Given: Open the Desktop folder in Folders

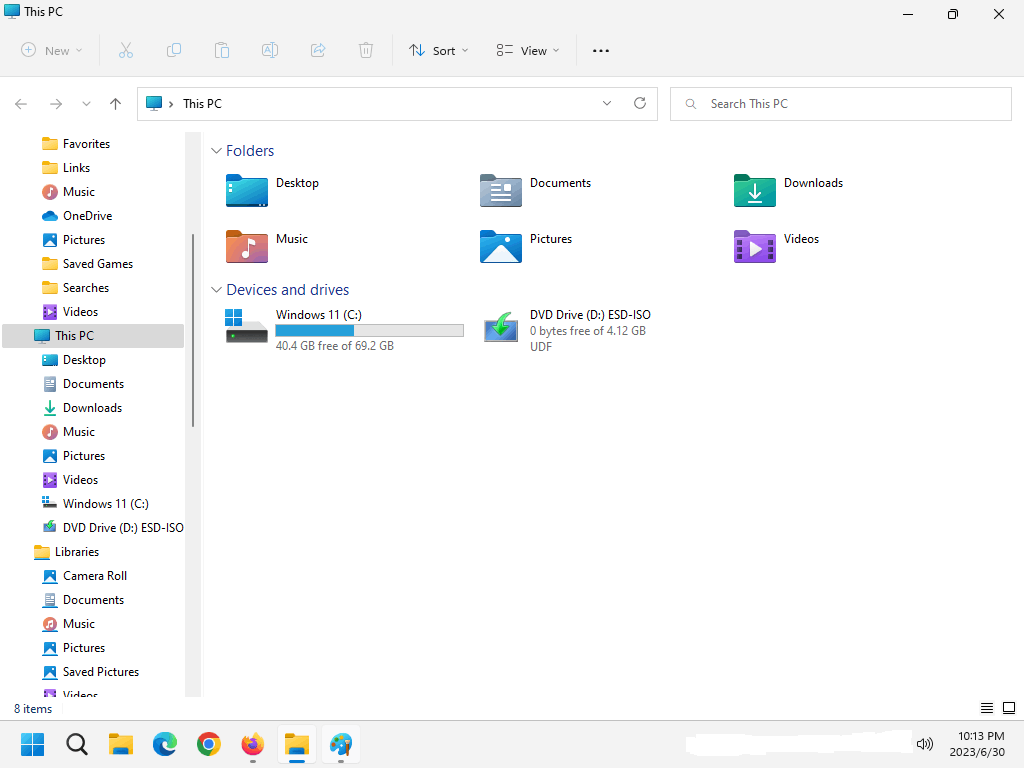Looking at the screenshot, I should click(272, 190).
